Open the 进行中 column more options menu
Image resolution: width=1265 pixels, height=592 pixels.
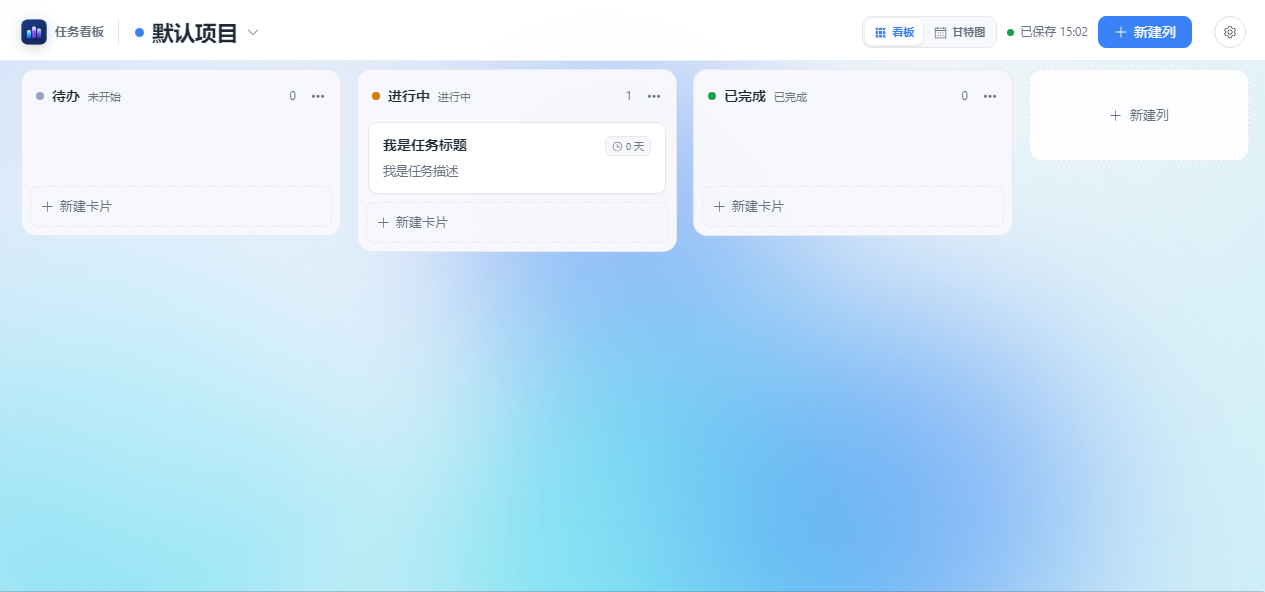point(654,96)
